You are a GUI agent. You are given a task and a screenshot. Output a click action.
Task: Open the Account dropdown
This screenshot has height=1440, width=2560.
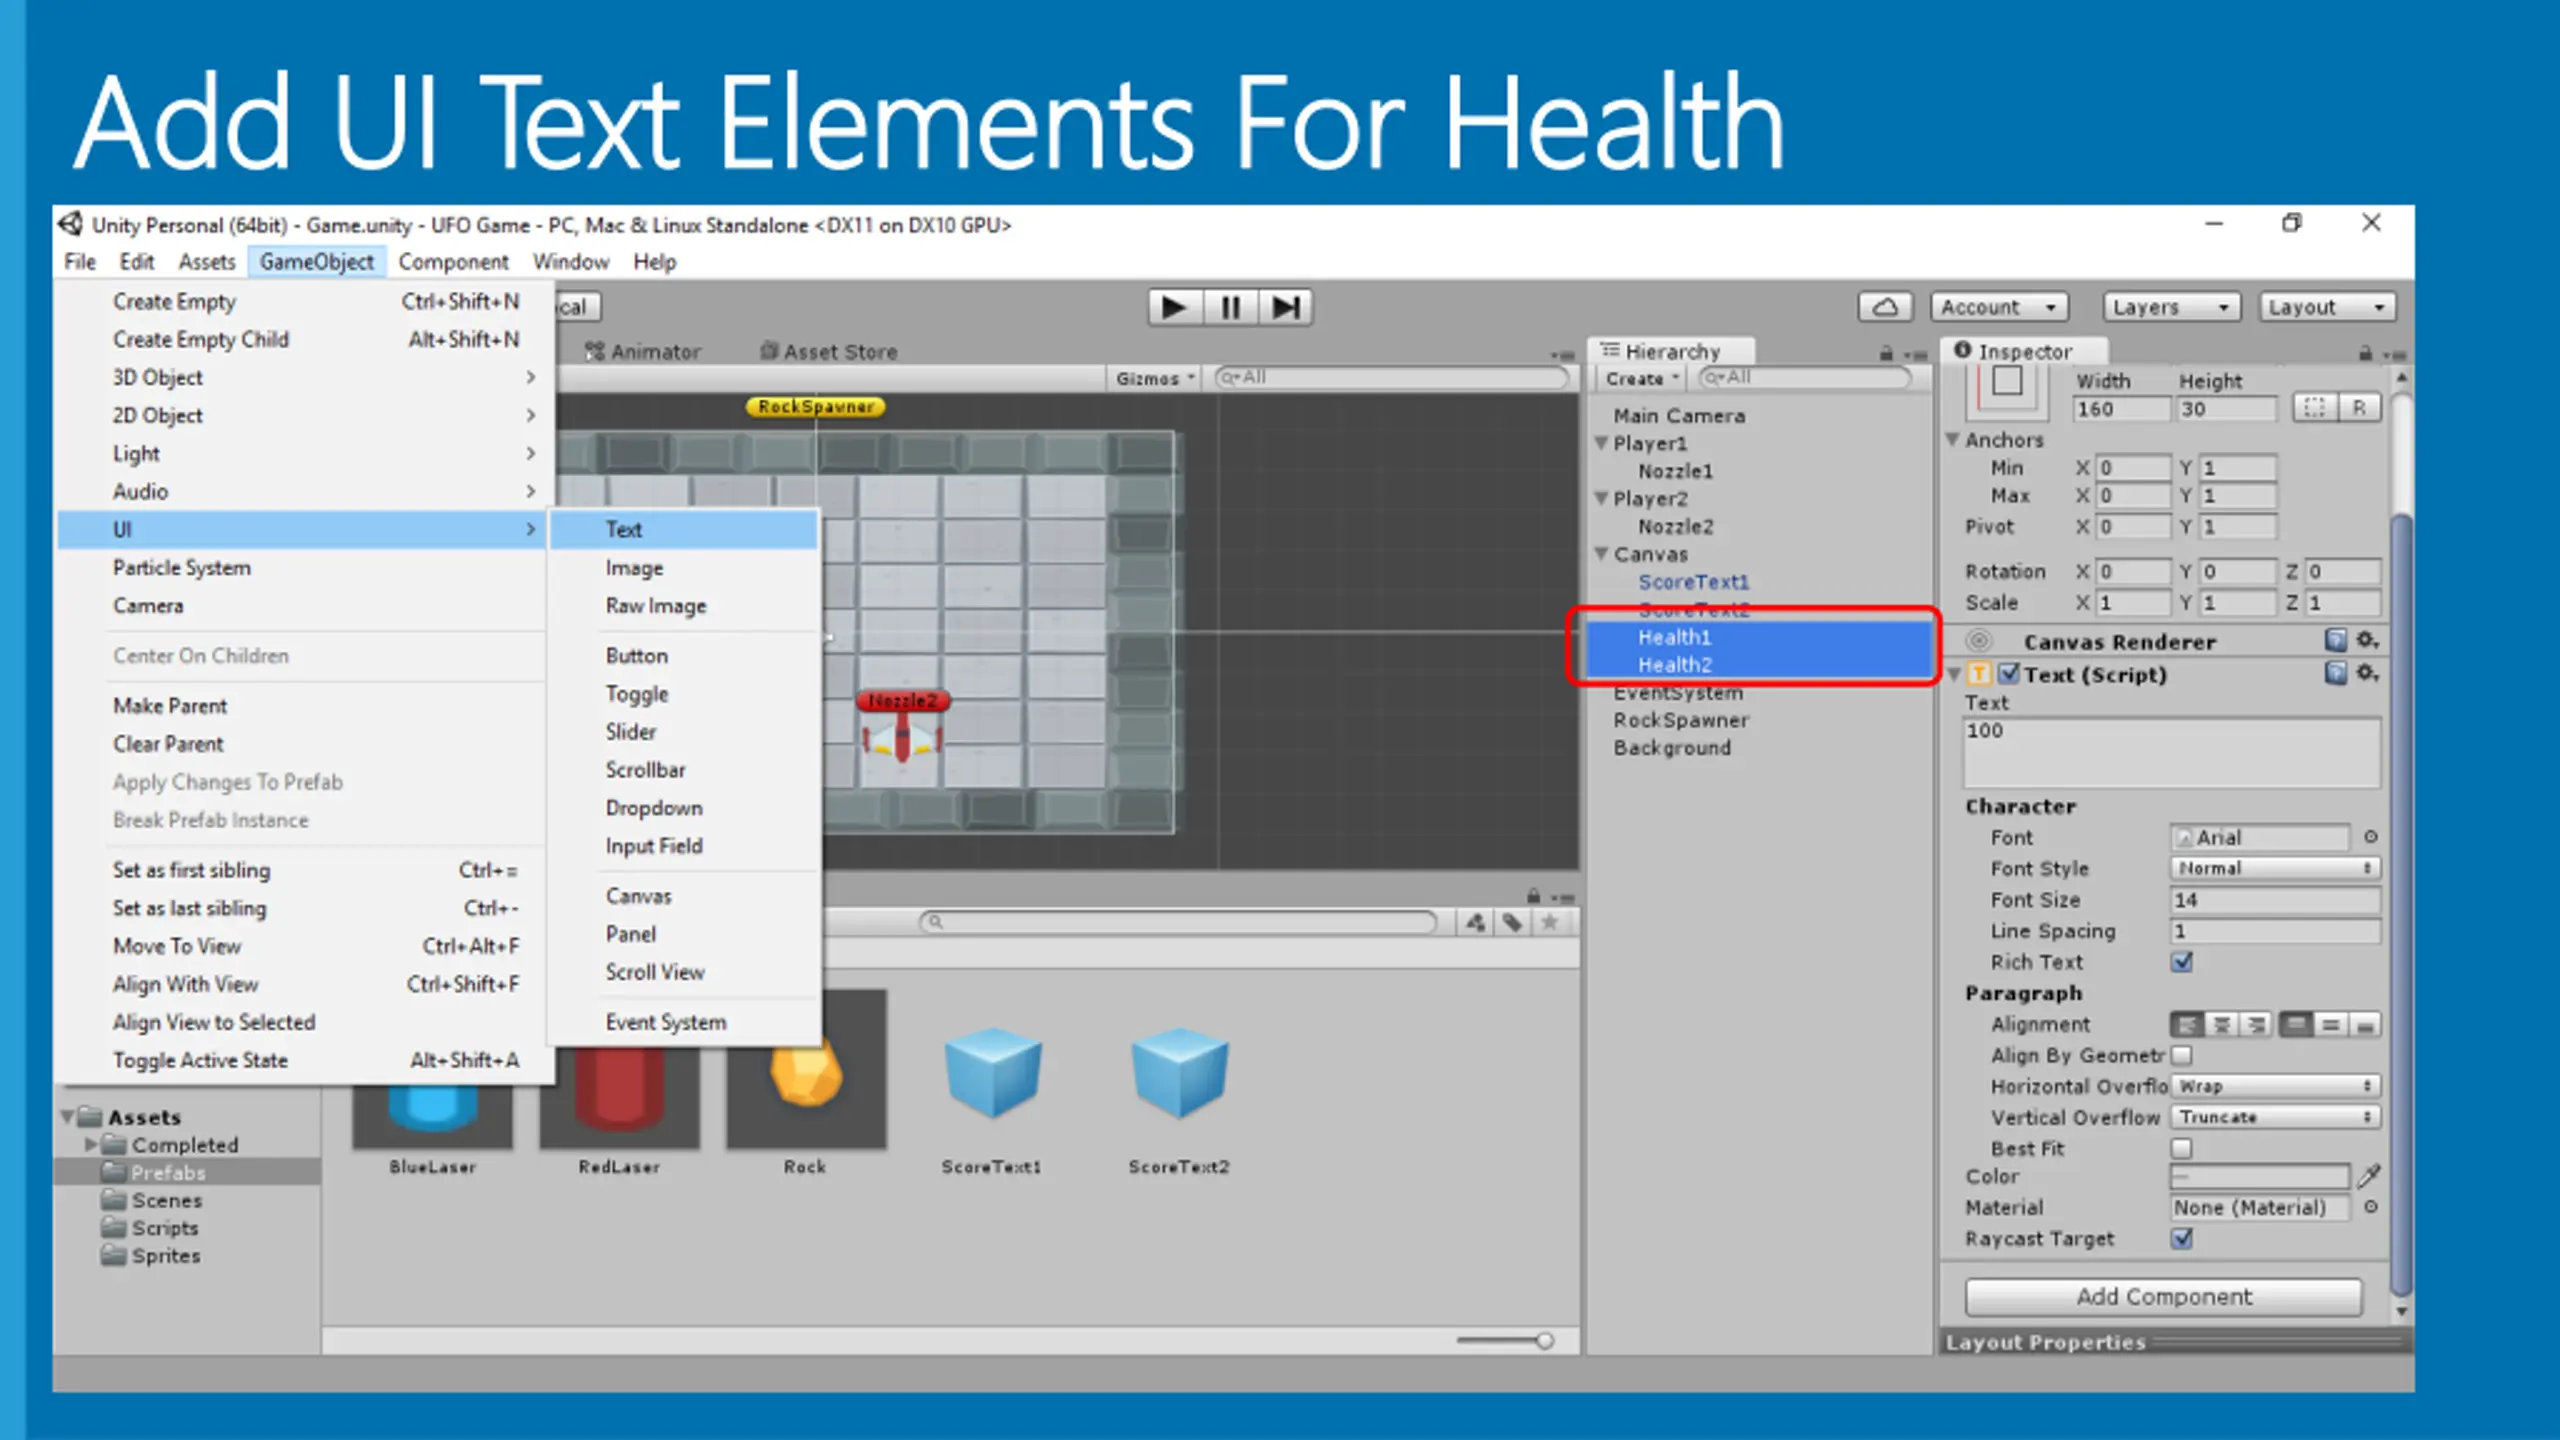pos(1998,307)
